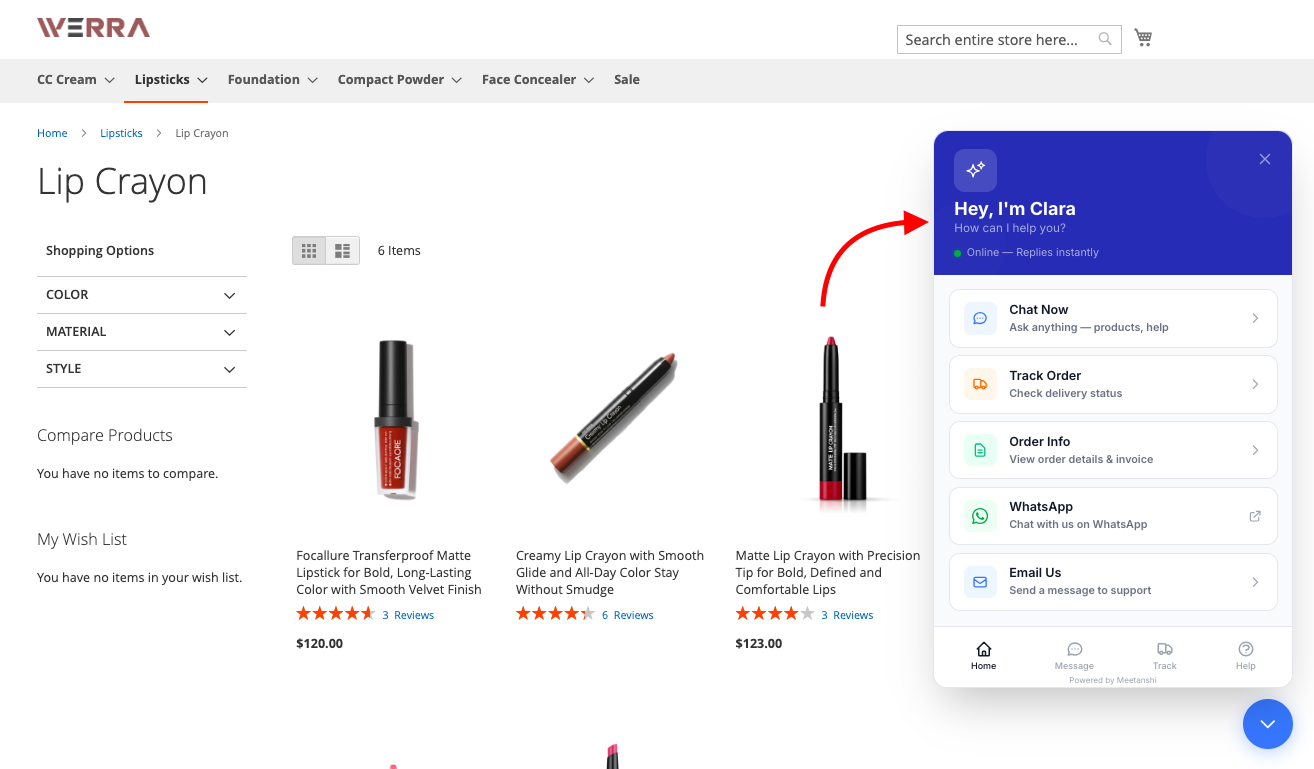The width and height of the screenshot is (1314, 769).
Task: Open the Sale menu item
Action: [x=627, y=80]
